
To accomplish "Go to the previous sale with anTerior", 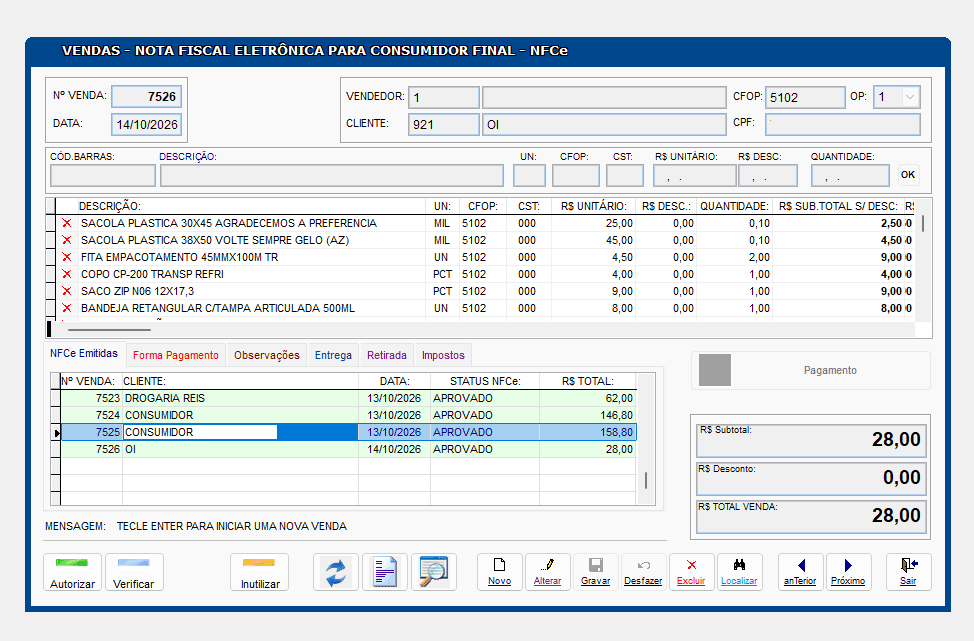I will [800, 572].
